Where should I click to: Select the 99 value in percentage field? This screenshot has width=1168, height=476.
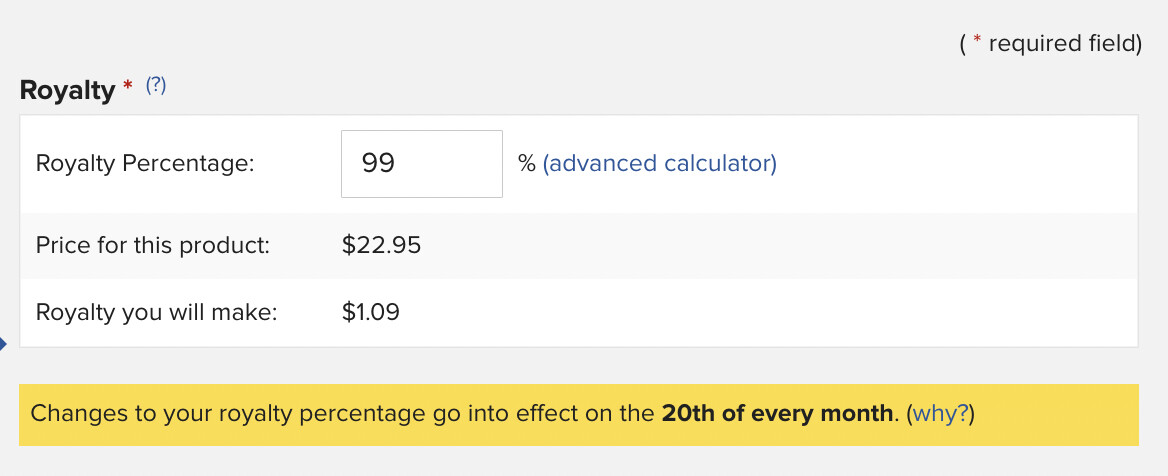378,163
